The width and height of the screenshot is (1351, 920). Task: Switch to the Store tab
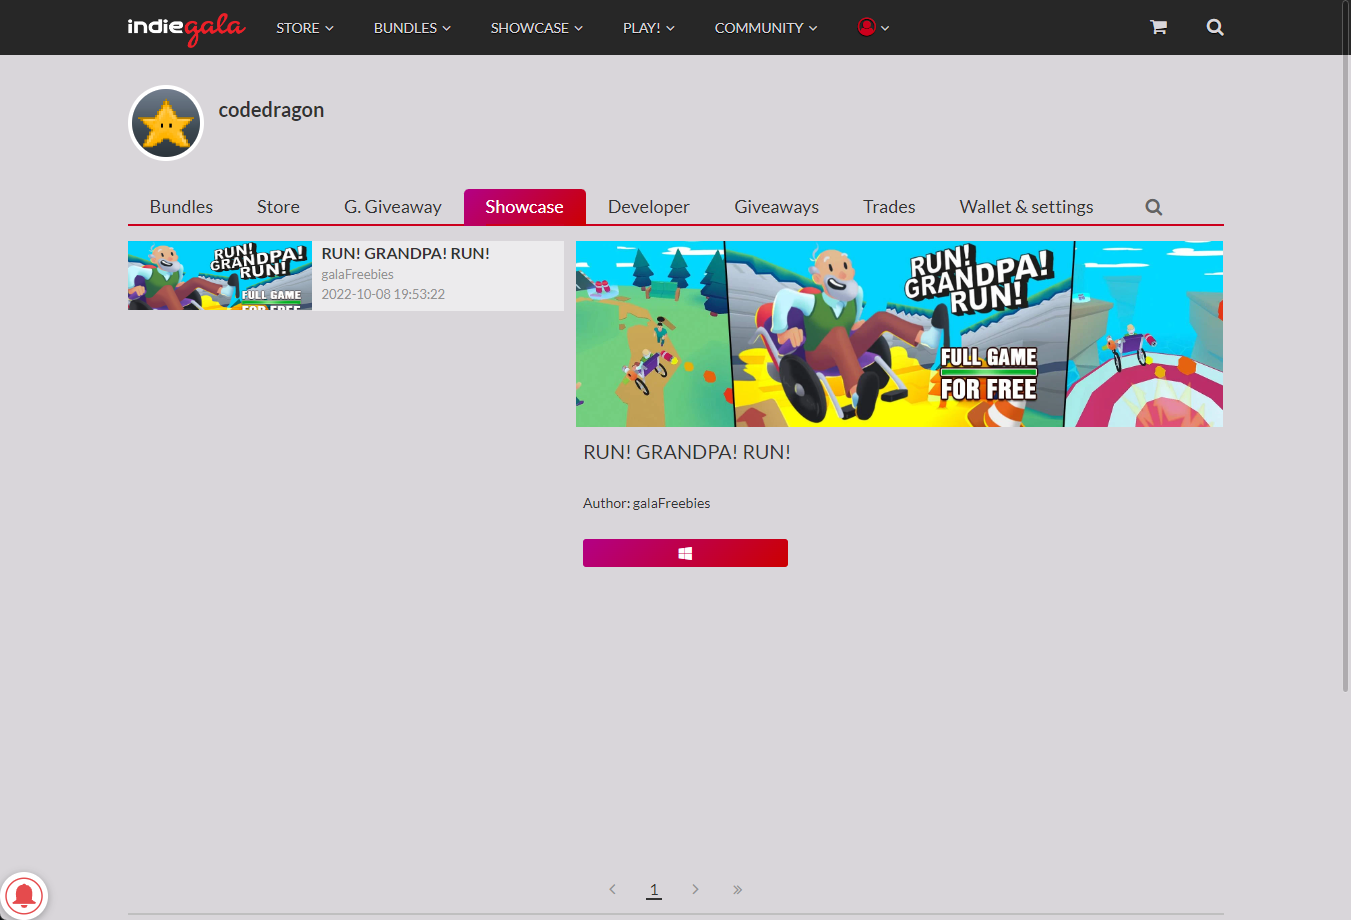pos(278,207)
